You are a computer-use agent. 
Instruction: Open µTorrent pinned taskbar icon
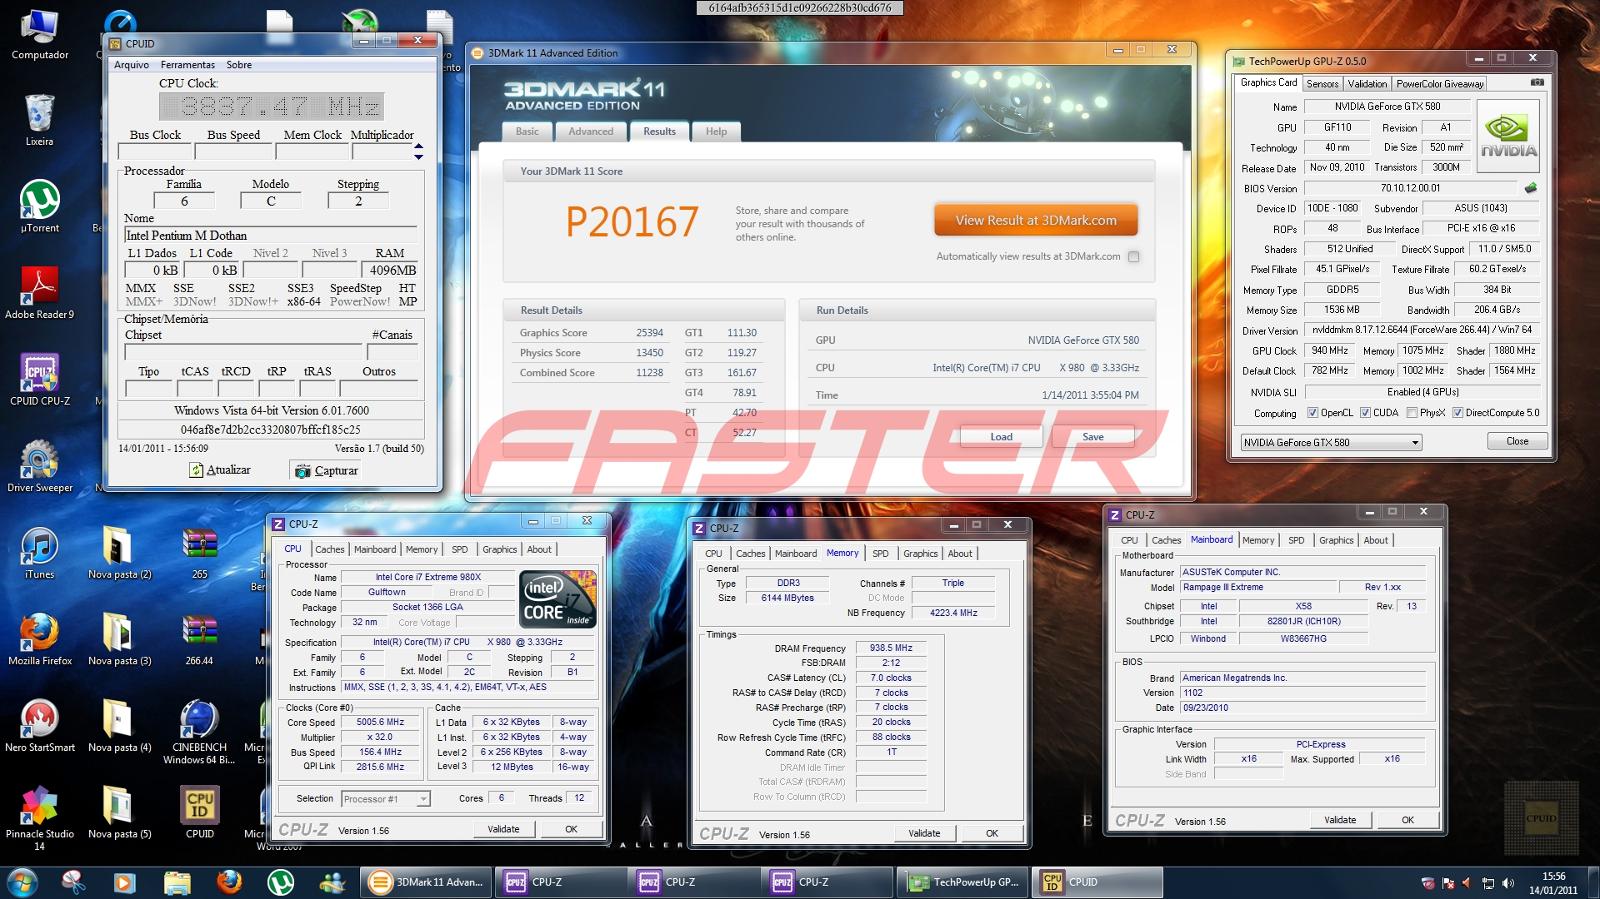tap(281, 882)
